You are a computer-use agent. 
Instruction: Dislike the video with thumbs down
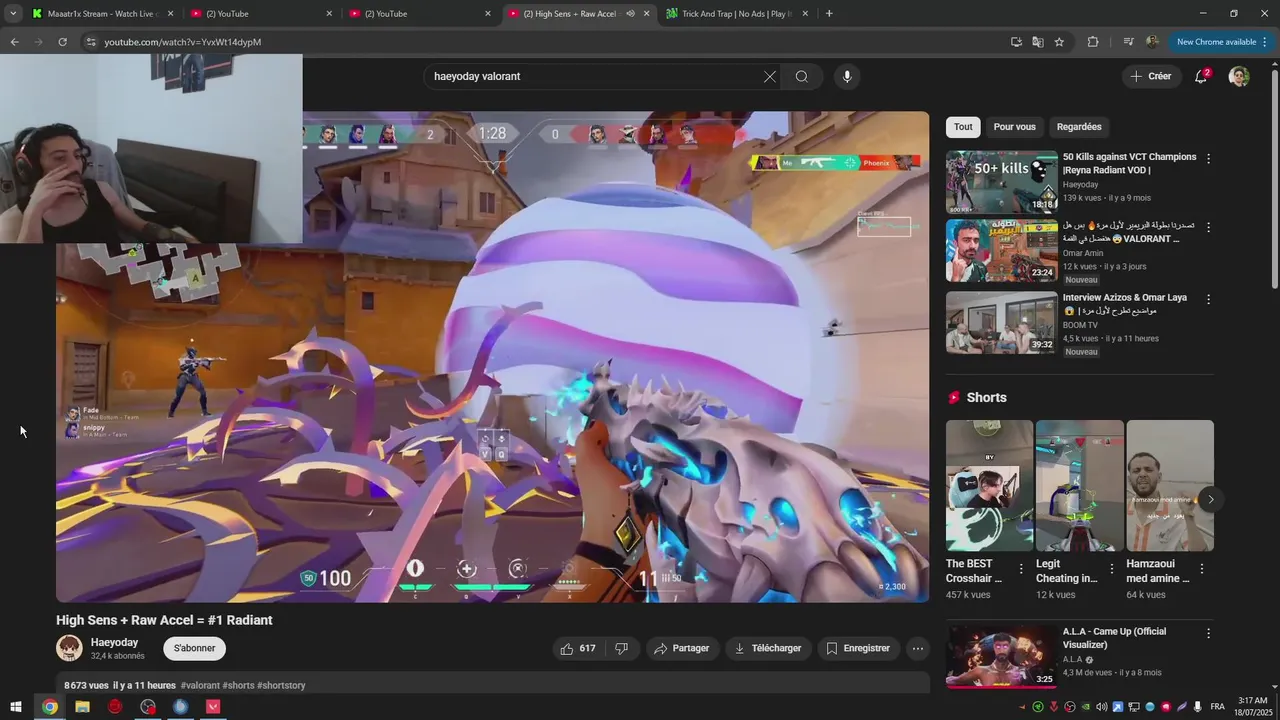(621, 648)
